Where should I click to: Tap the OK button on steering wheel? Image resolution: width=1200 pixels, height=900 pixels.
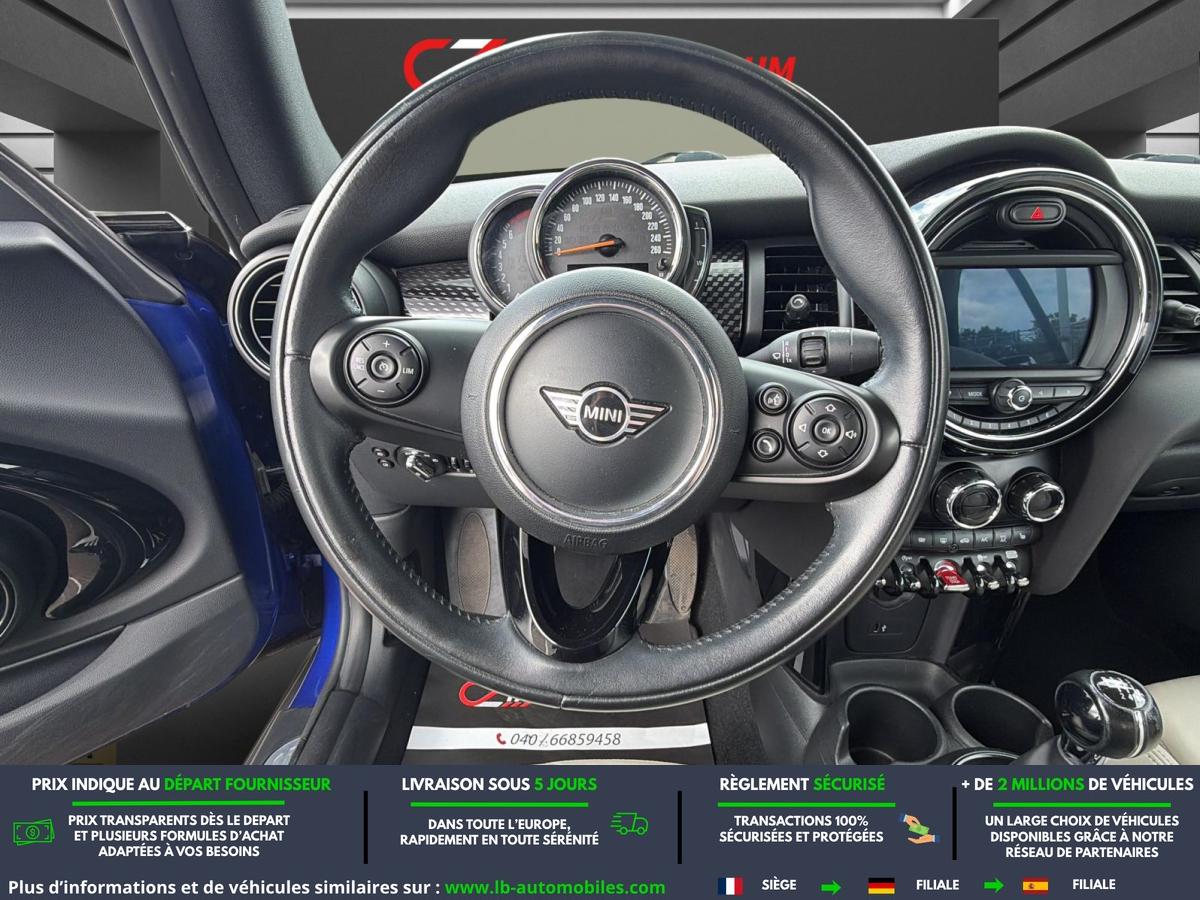pyautogui.click(x=825, y=432)
